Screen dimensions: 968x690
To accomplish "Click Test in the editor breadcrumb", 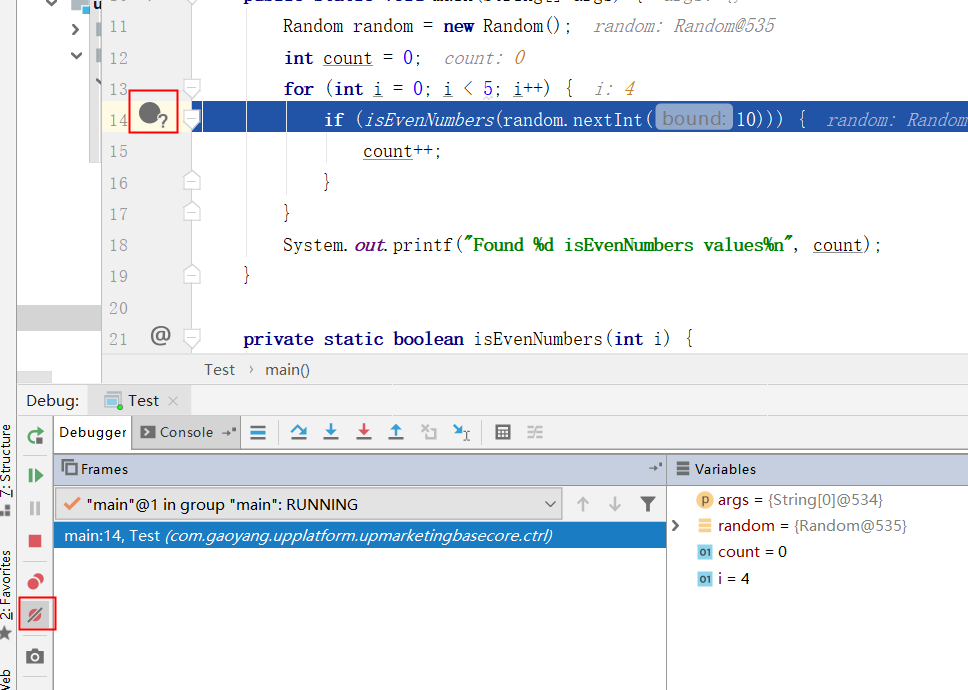I will [220, 370].
